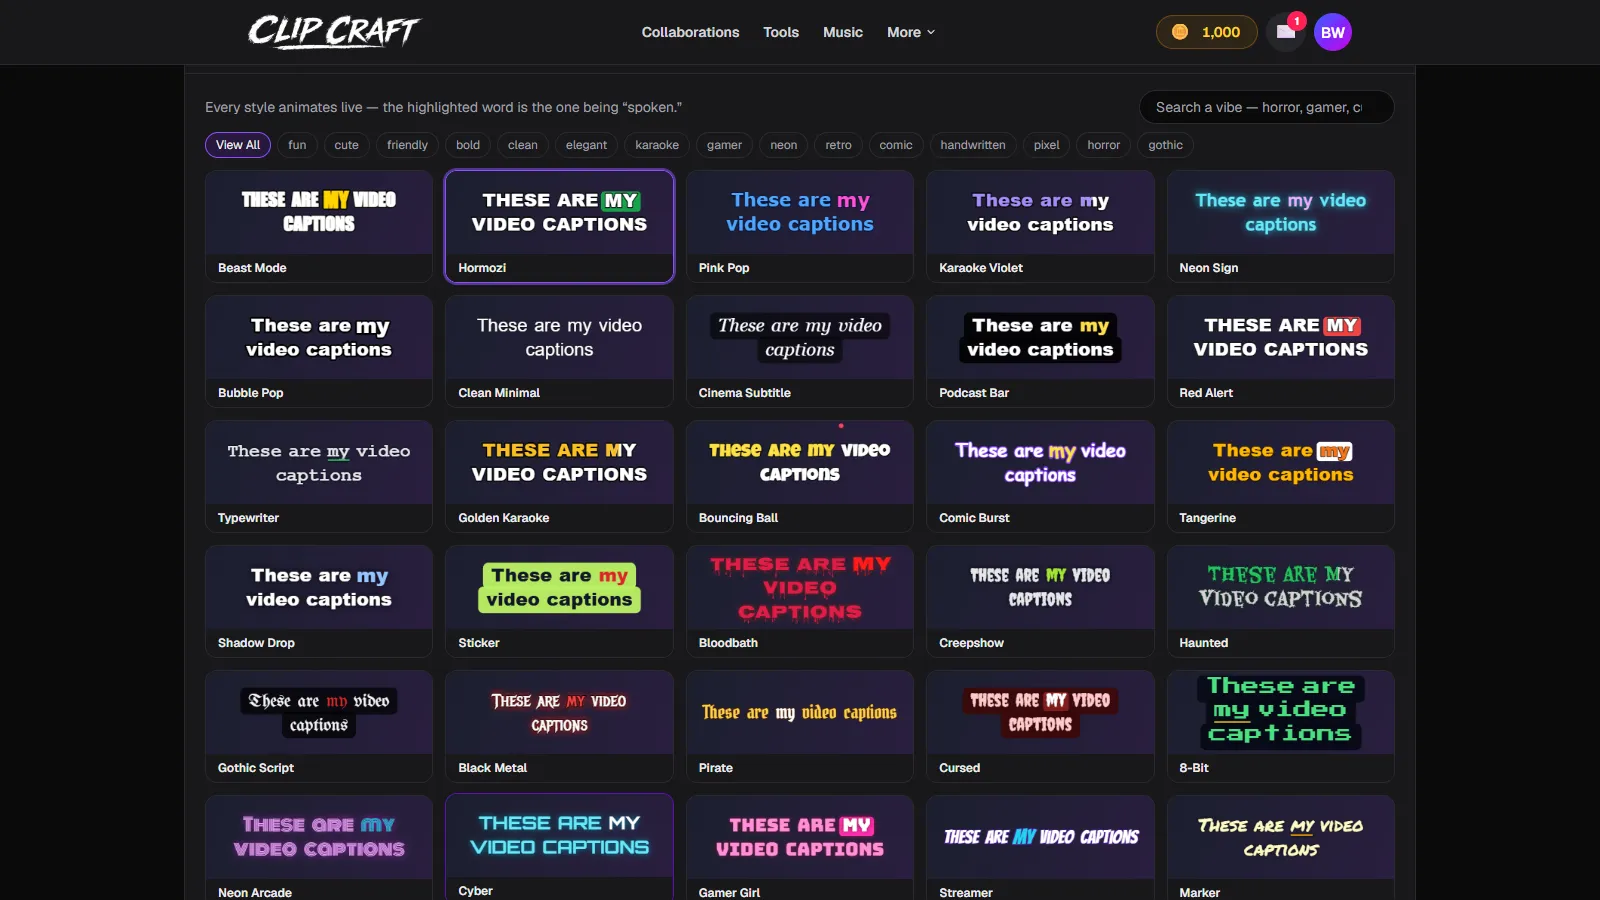Filter styles by the gothic tag
1600x900 pixels.
tap(1166, 145)
